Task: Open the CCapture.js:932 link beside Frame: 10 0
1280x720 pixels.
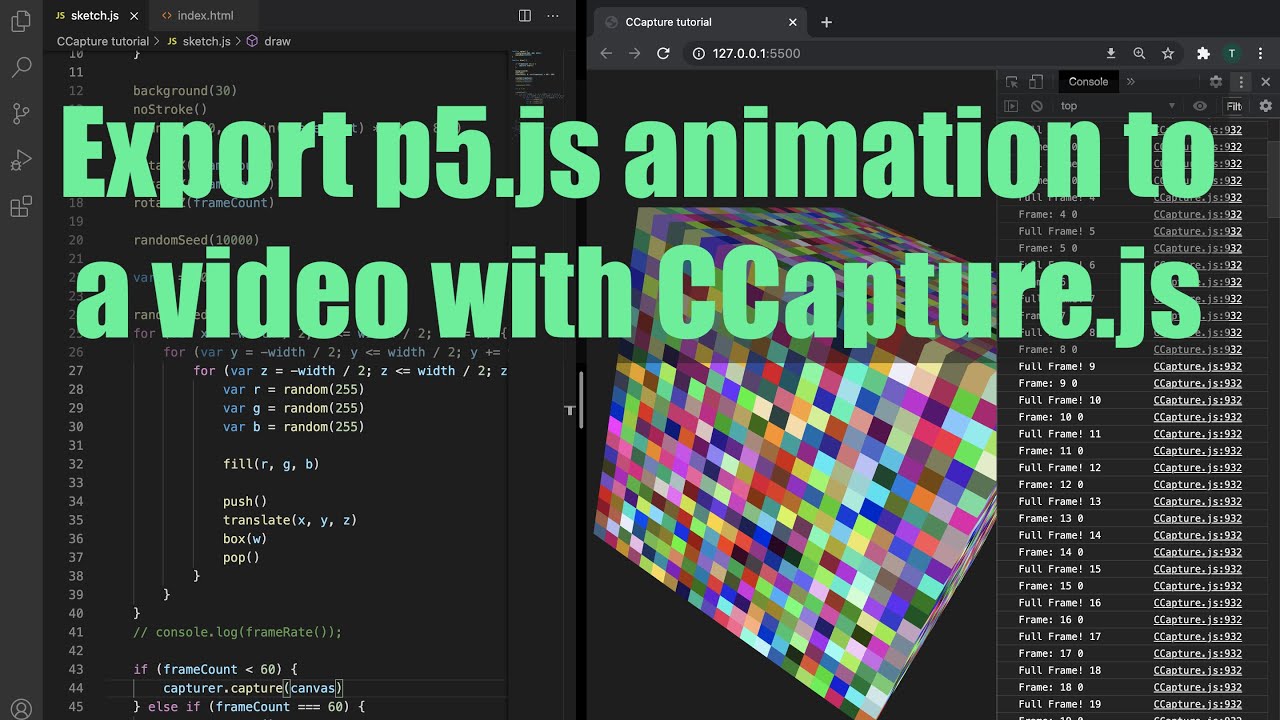Action: [1197, 417]
